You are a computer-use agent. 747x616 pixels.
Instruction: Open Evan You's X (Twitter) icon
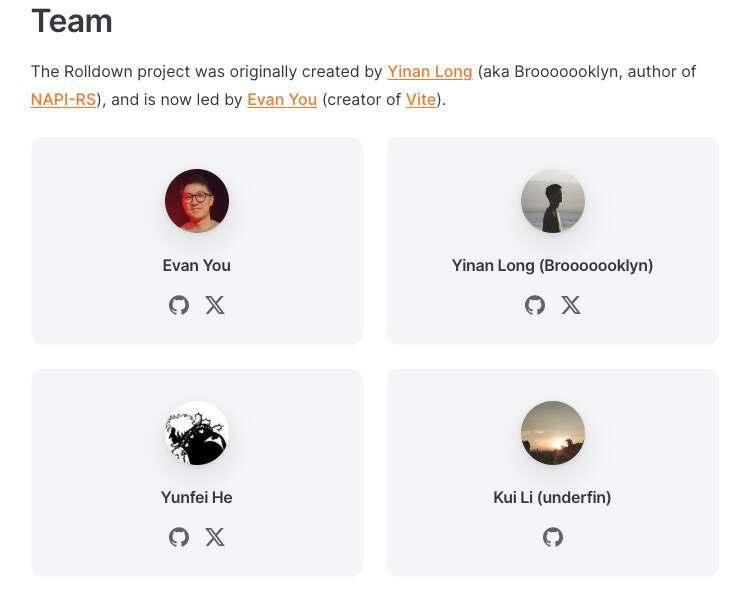point(215,305)
